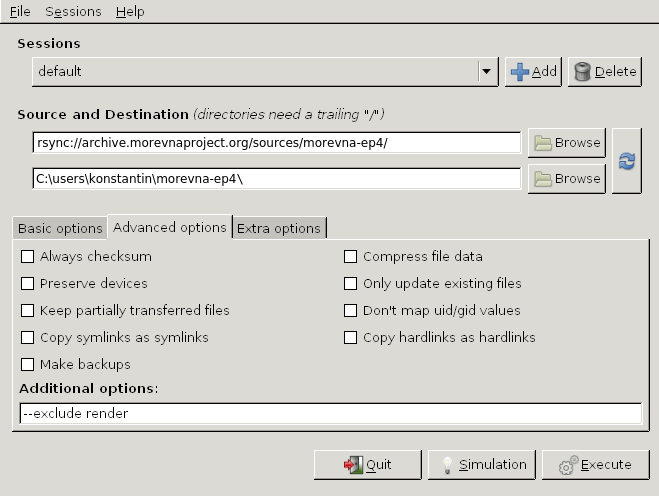The image size is (659, 496).
Task: Click the trash can Delete session button
Action: click(x=605, y=72)
